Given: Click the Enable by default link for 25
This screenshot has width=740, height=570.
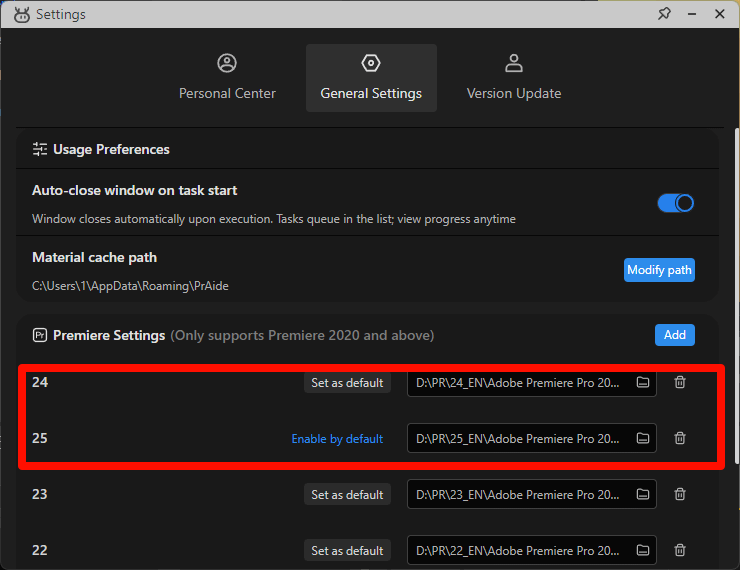Looking at the screenshot, I should [x=337, y=439].
